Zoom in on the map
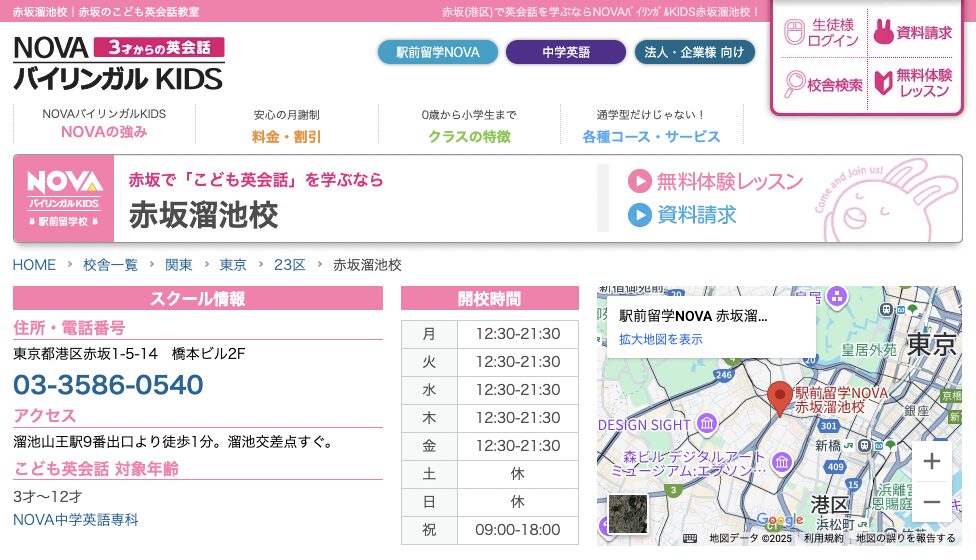 click(932, 461)
